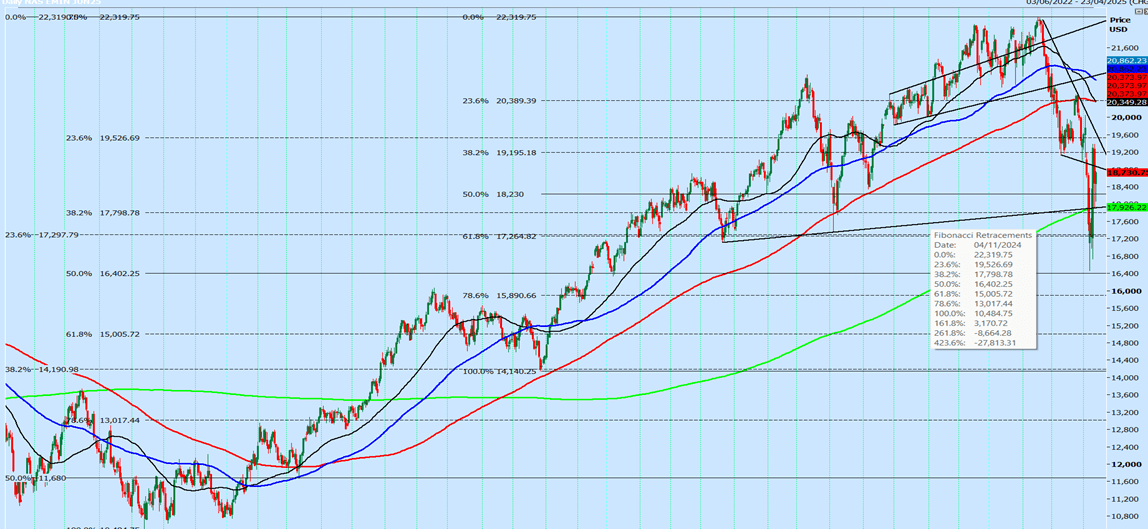Click the 10,800 price axis label
Screen dimensions: 1148x529
[1124, 516]
